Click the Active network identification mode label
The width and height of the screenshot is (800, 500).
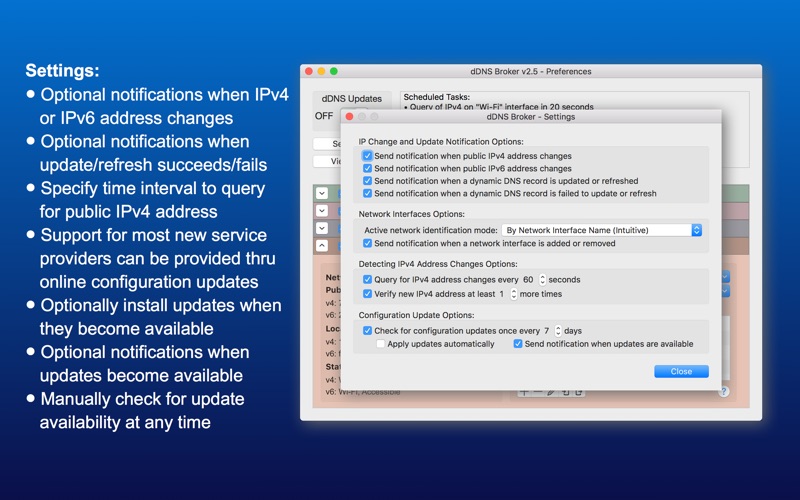point(431,230)
